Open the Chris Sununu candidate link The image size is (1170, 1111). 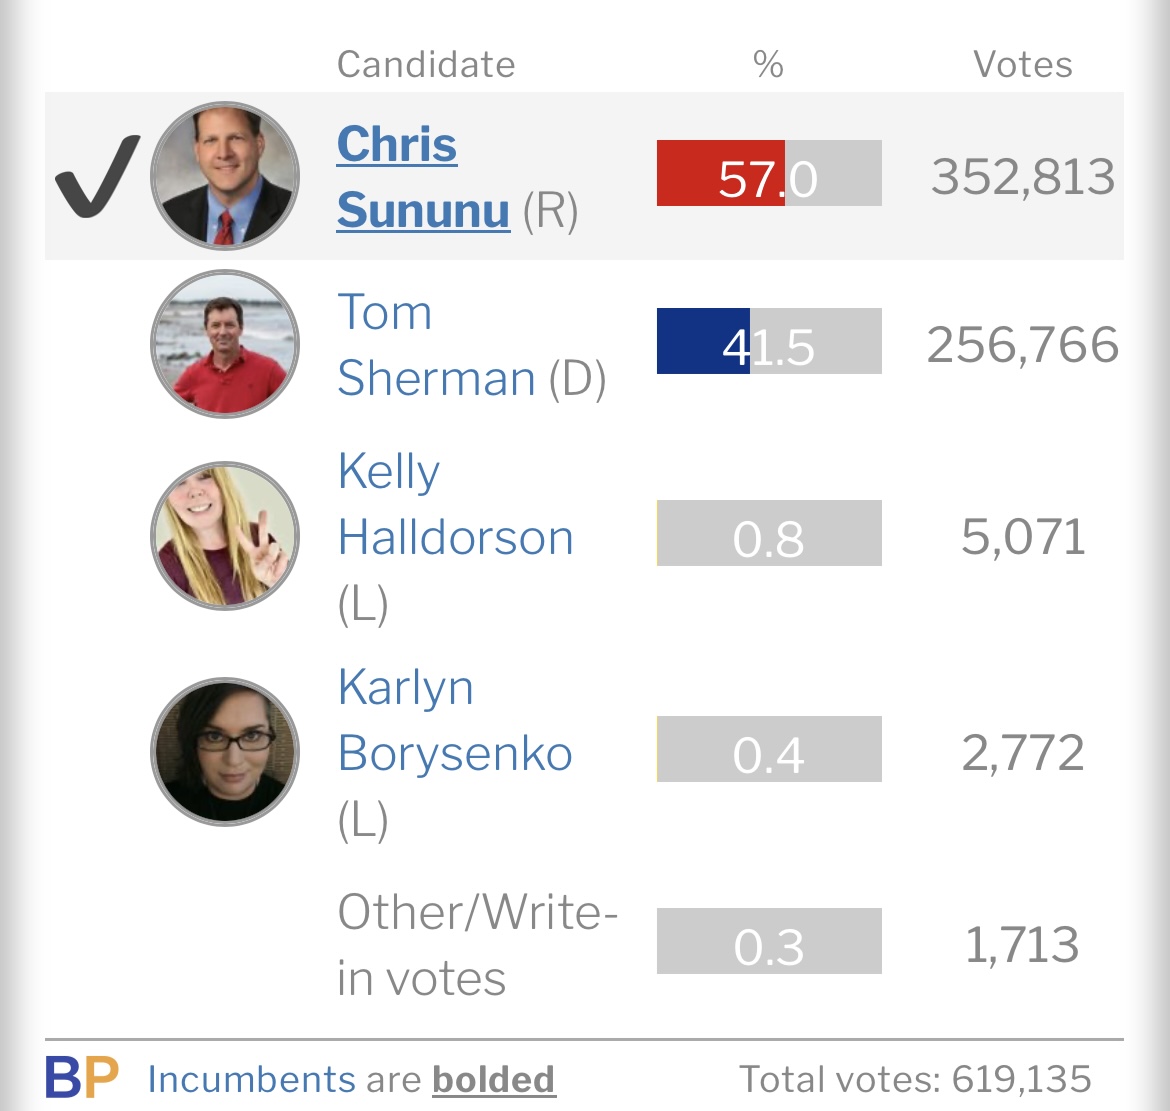[423, 177]
